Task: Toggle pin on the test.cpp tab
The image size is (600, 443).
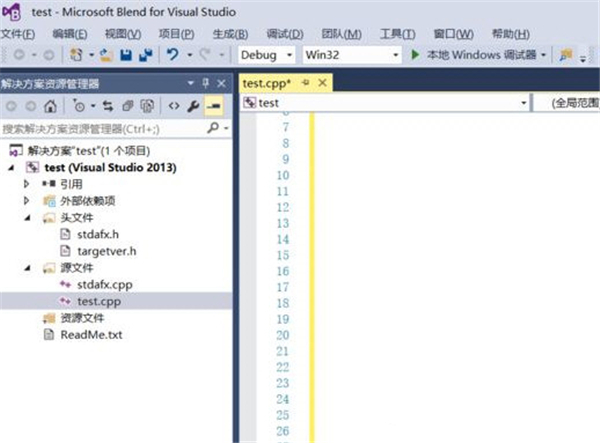Action: pos(307,82)
